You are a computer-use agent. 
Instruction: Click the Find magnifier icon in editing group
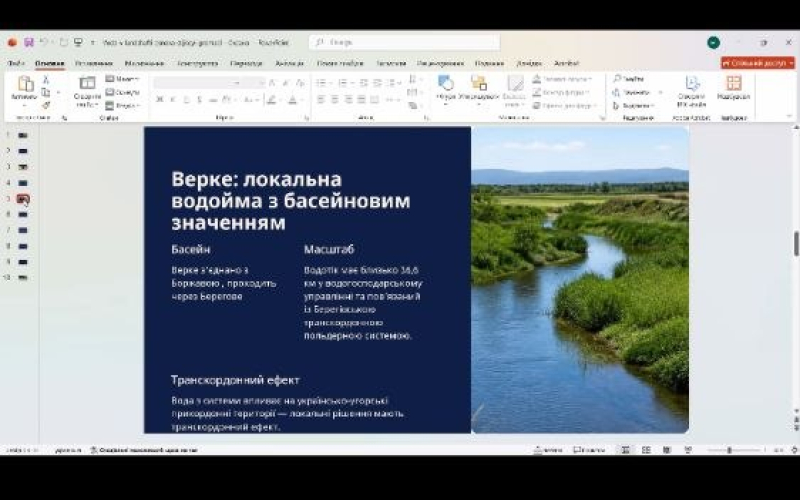pos(617,79)
